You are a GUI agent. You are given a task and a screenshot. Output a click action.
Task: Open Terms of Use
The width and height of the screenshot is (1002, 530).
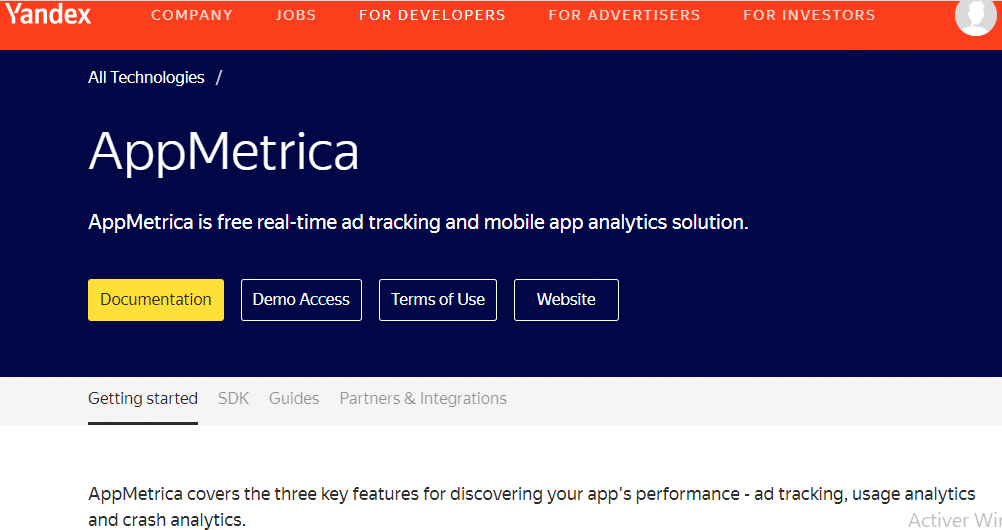pyautogui.click(x=438, y=300)
